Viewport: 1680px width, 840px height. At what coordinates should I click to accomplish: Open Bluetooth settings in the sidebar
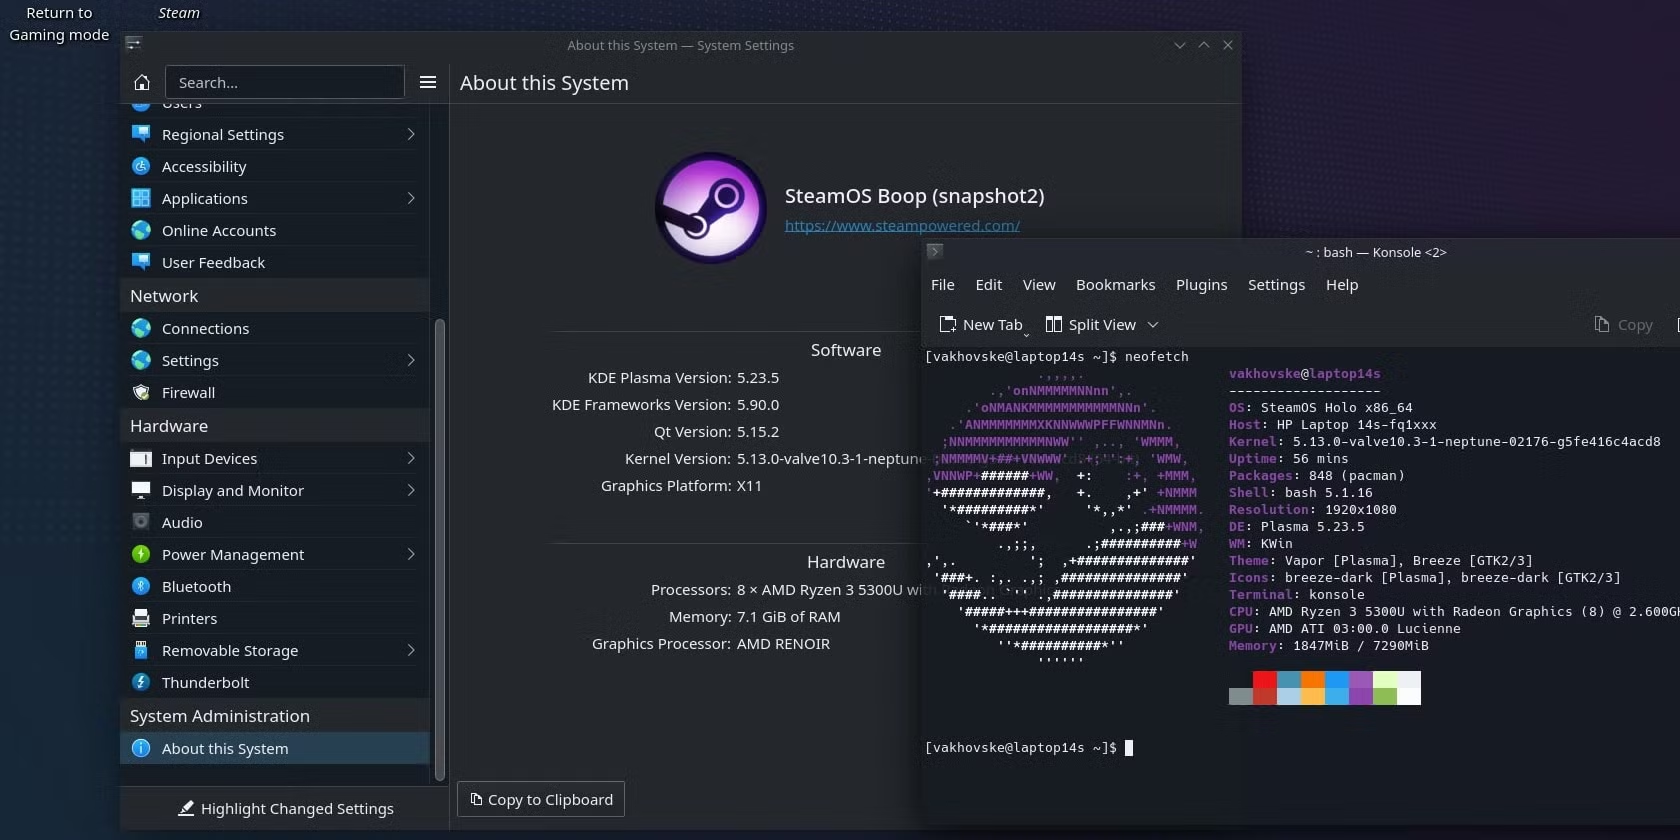coord(196,587)
